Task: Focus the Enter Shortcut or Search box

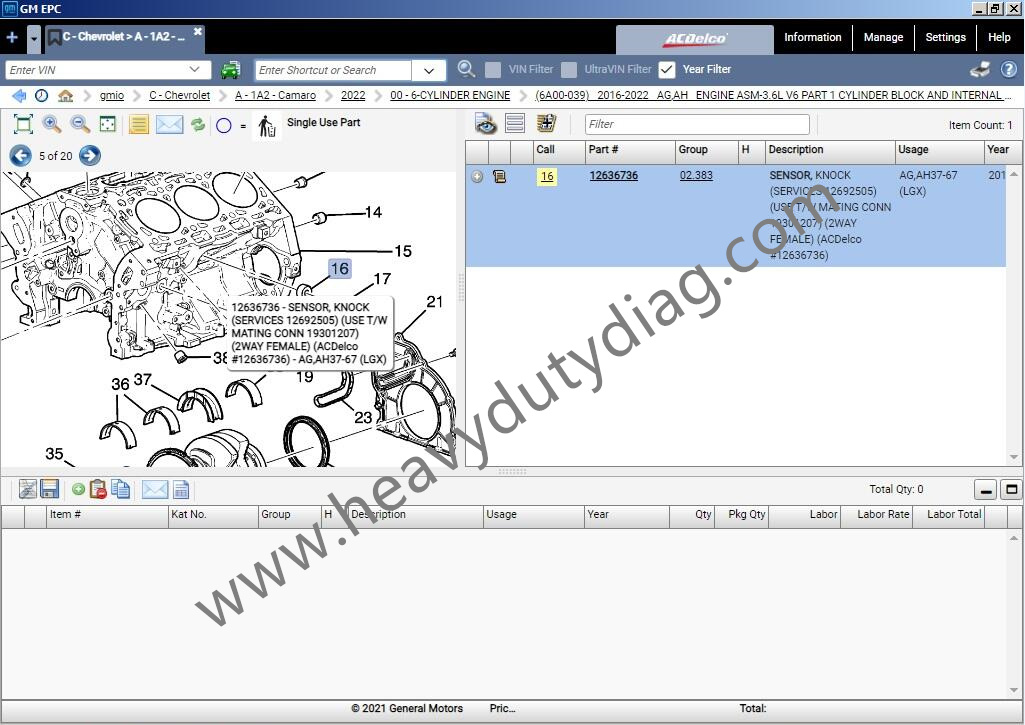Action: 333,70
